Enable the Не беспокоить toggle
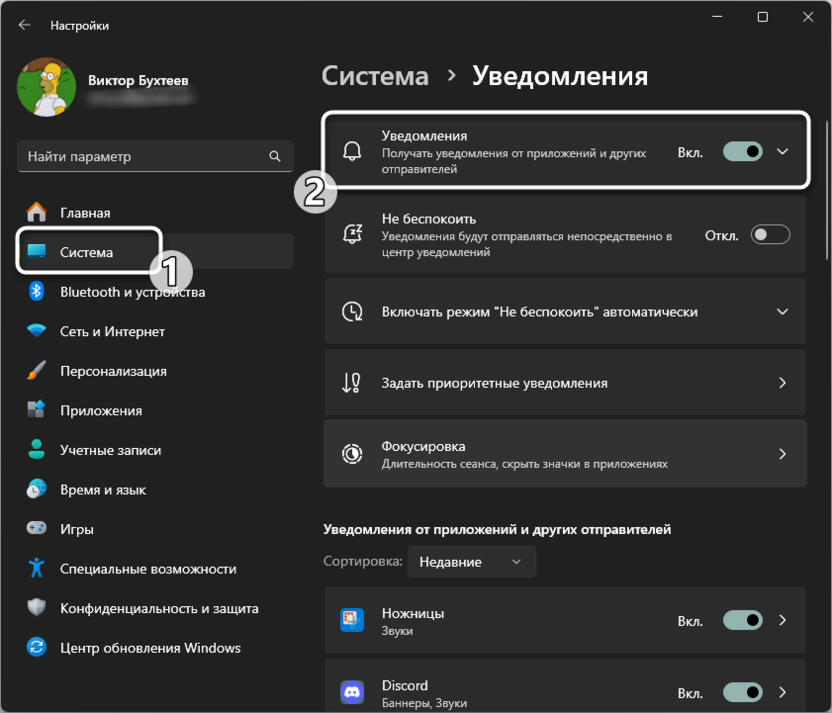Screen dimensions: 832x713 pyautogui.click(x=770, y=234)
